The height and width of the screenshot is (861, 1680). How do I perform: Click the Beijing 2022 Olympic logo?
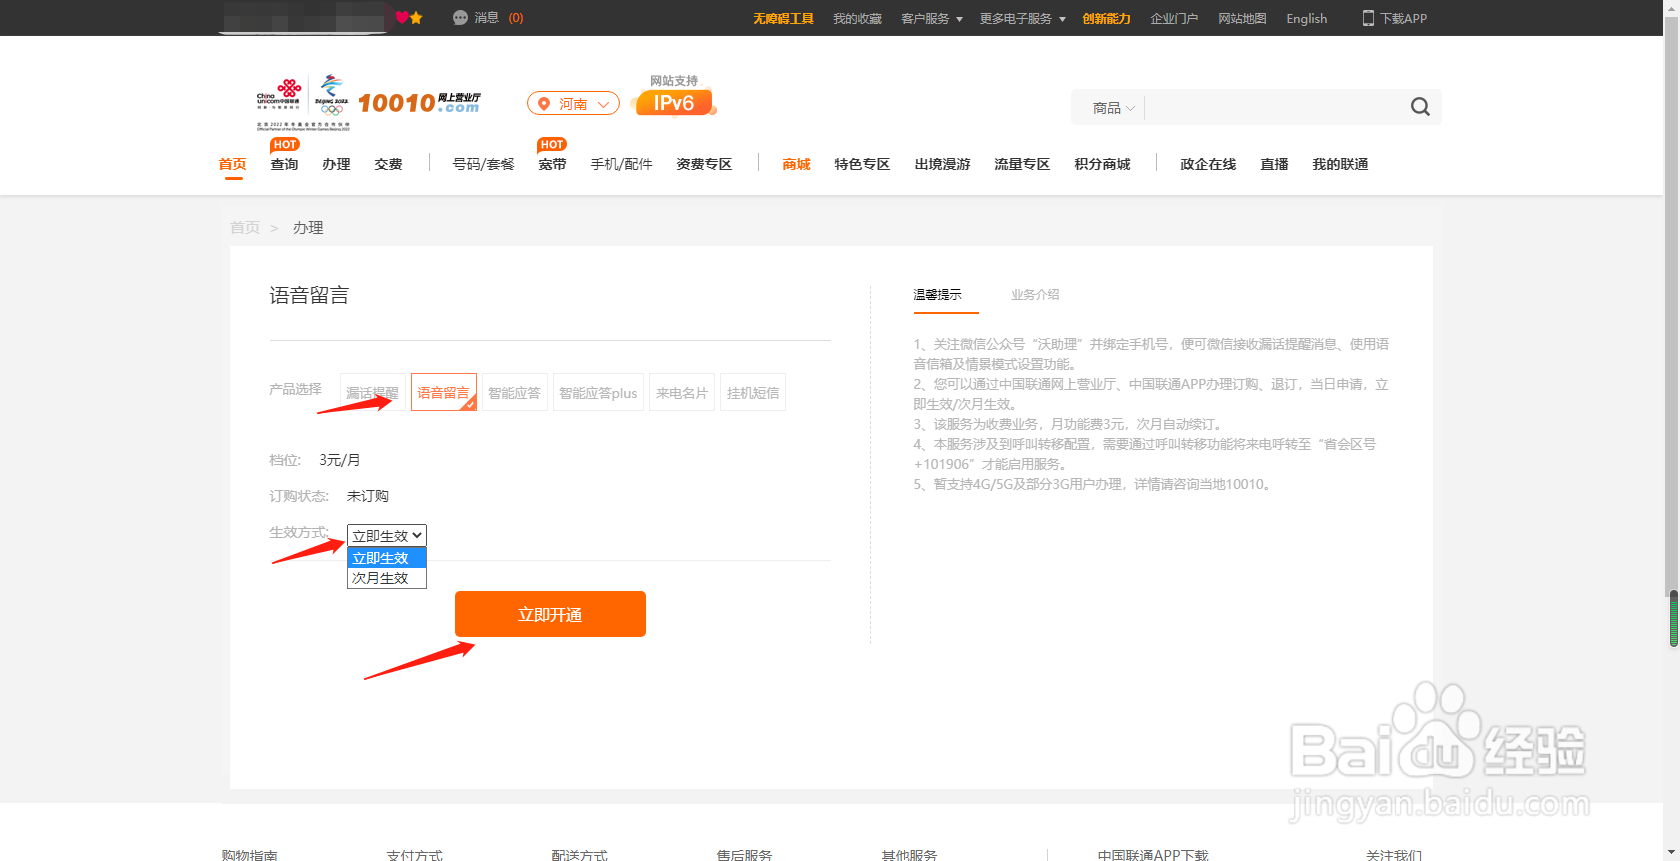coord(332,97)
